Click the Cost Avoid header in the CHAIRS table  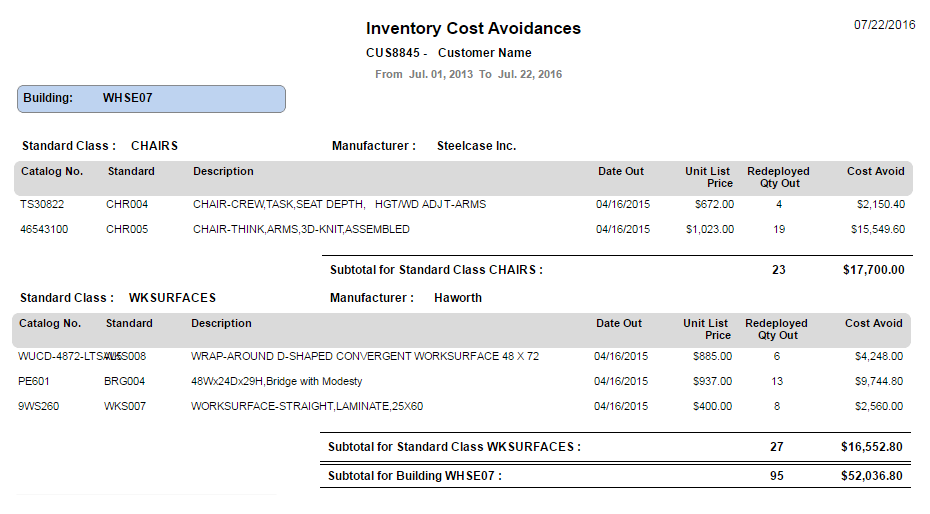875,171
